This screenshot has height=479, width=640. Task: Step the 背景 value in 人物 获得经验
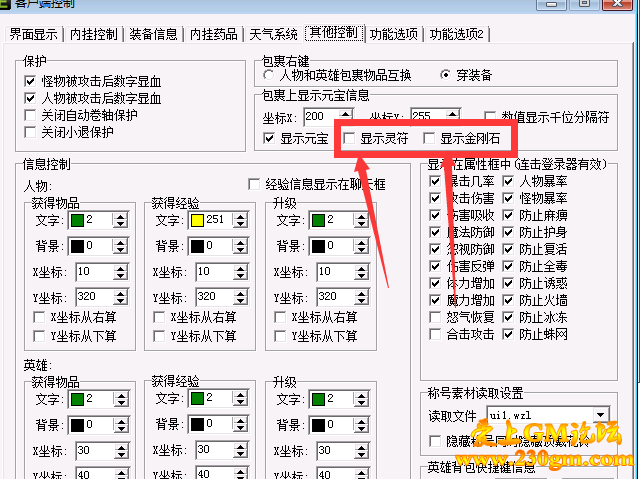[240, 246]
